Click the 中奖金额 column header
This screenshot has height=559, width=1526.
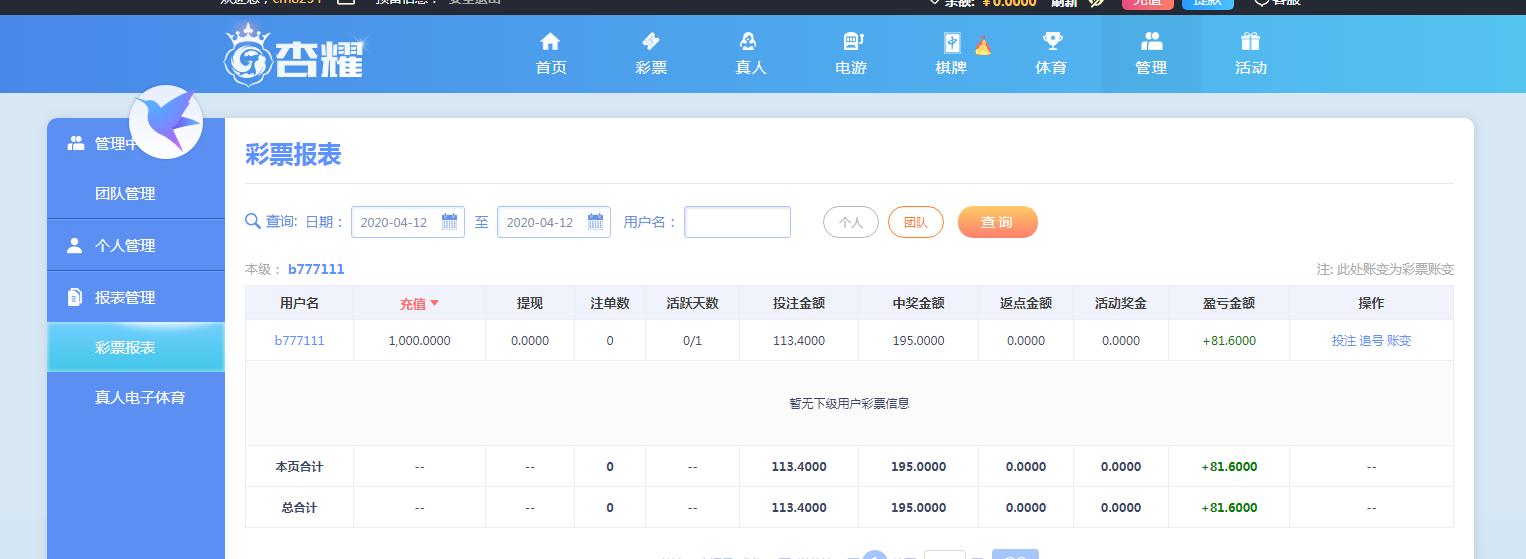(918, 303)
